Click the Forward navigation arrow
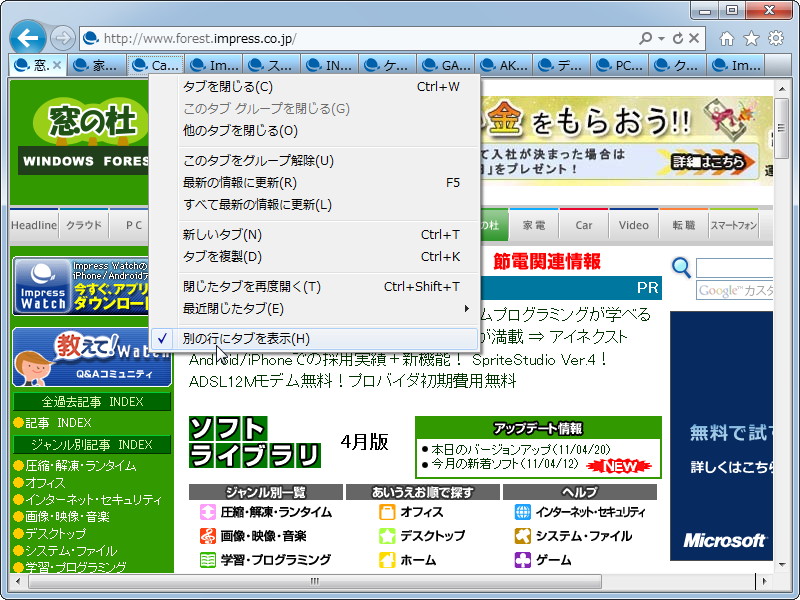This screenshot has height=600, width=800. click(63, 38)
